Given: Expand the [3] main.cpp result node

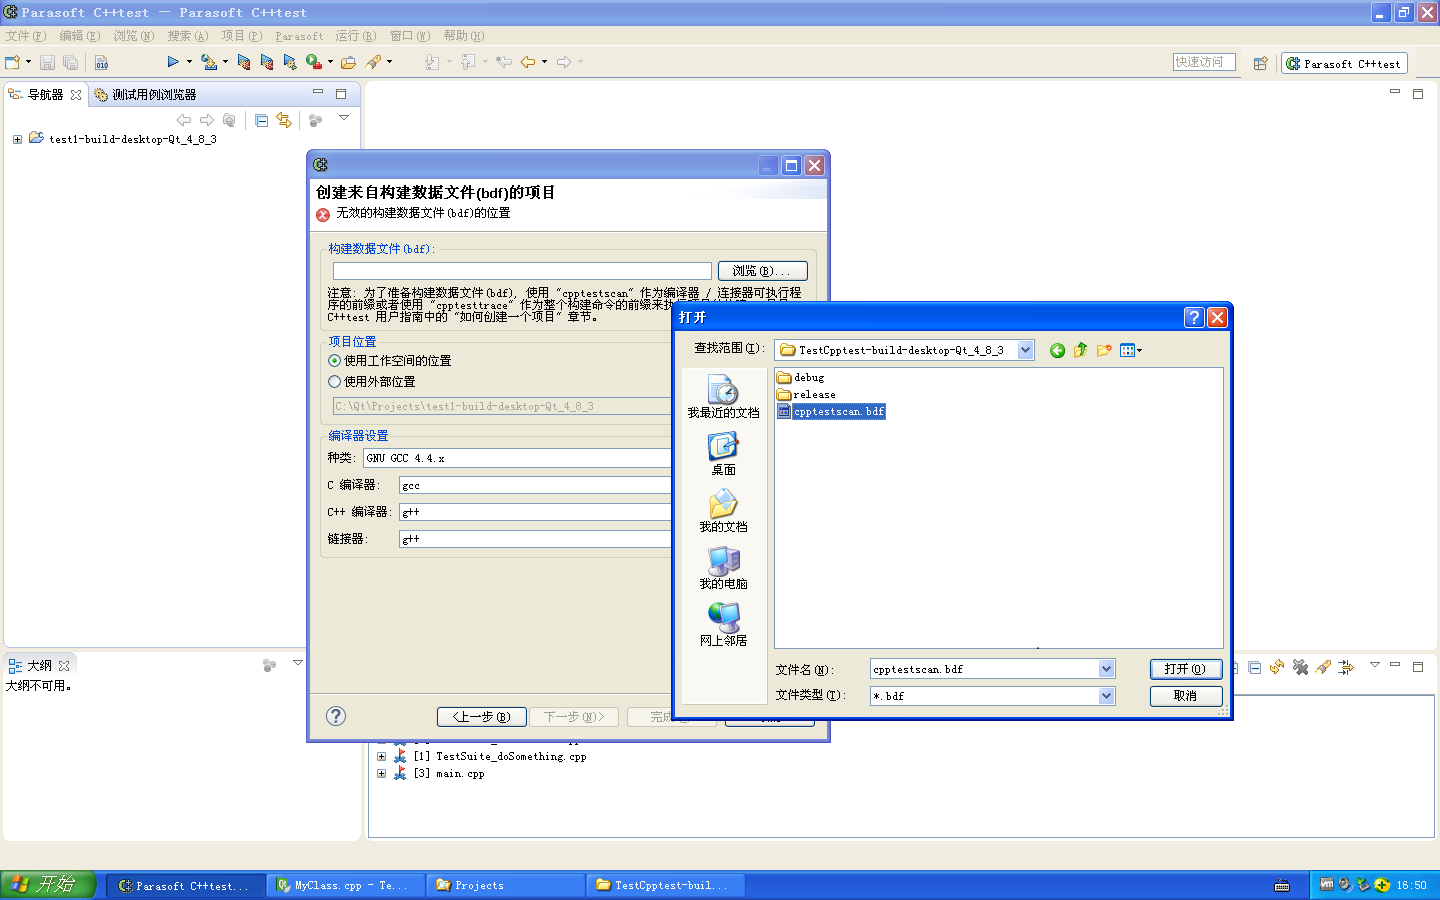Looking at the screenshot, I should point(381,774).
